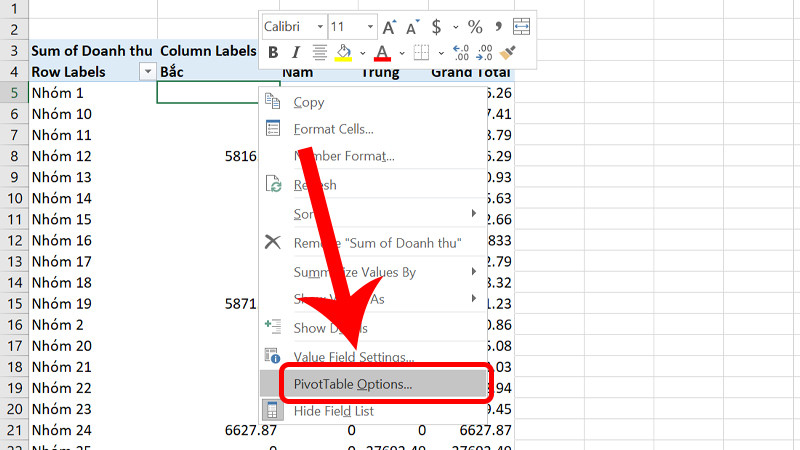The width and height of the screenshot is (800, 450).
Task: Click the Format Painter brush icon
Action: pyautogui.click(x=509, y=53)
